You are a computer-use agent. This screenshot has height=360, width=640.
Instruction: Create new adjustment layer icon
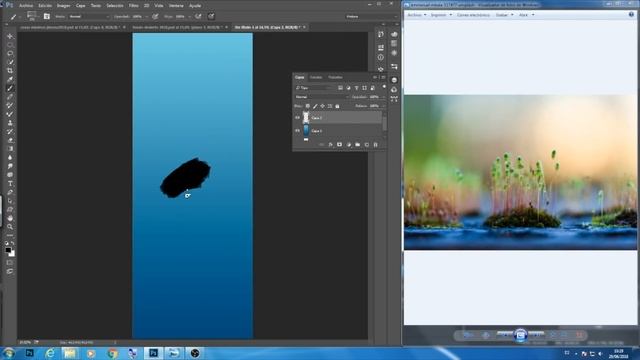[x=349, y=144]
